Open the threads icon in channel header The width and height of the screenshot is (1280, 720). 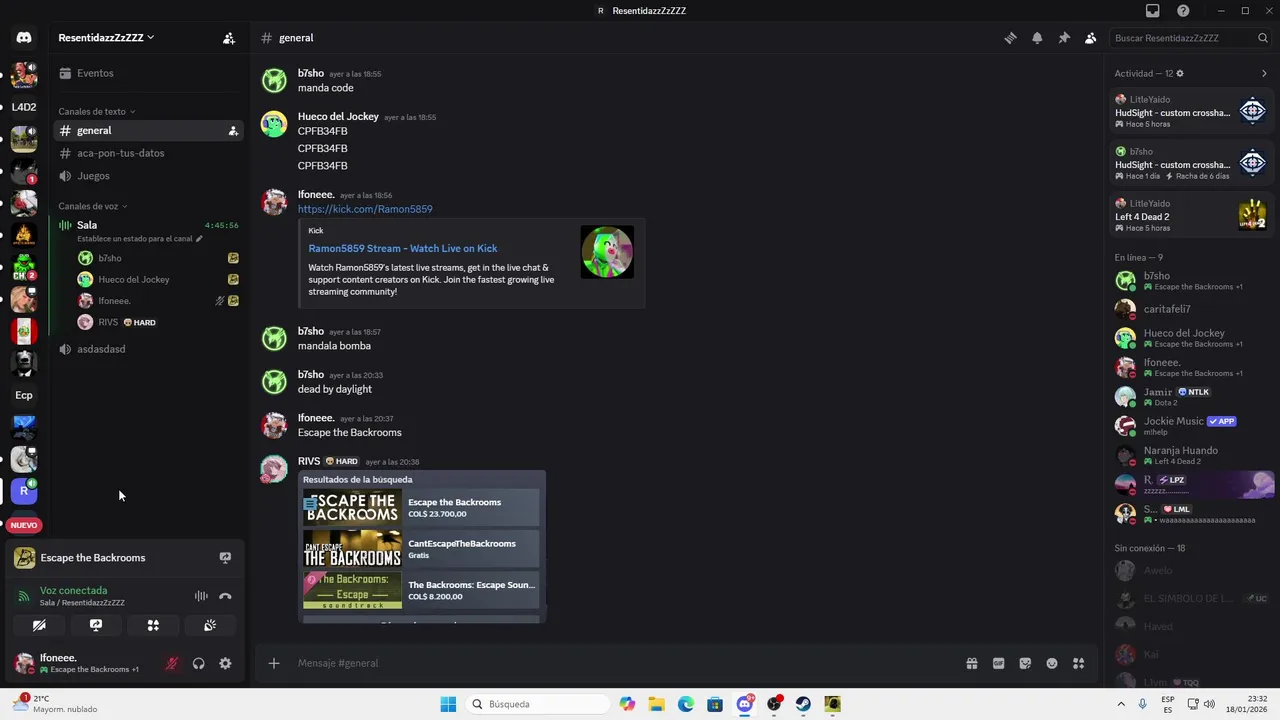point(1010,38)
